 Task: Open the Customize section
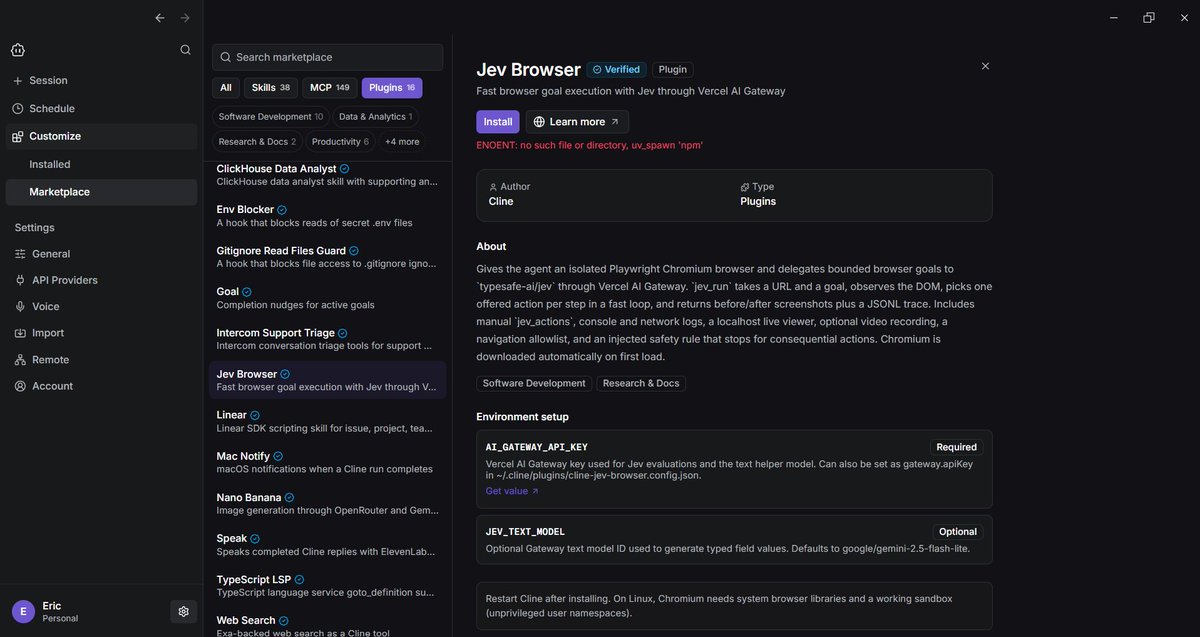(100, 136)
